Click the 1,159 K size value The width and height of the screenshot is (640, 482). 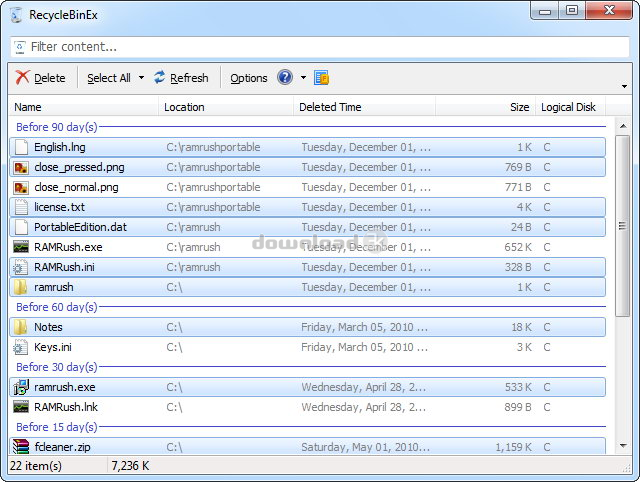513,447
